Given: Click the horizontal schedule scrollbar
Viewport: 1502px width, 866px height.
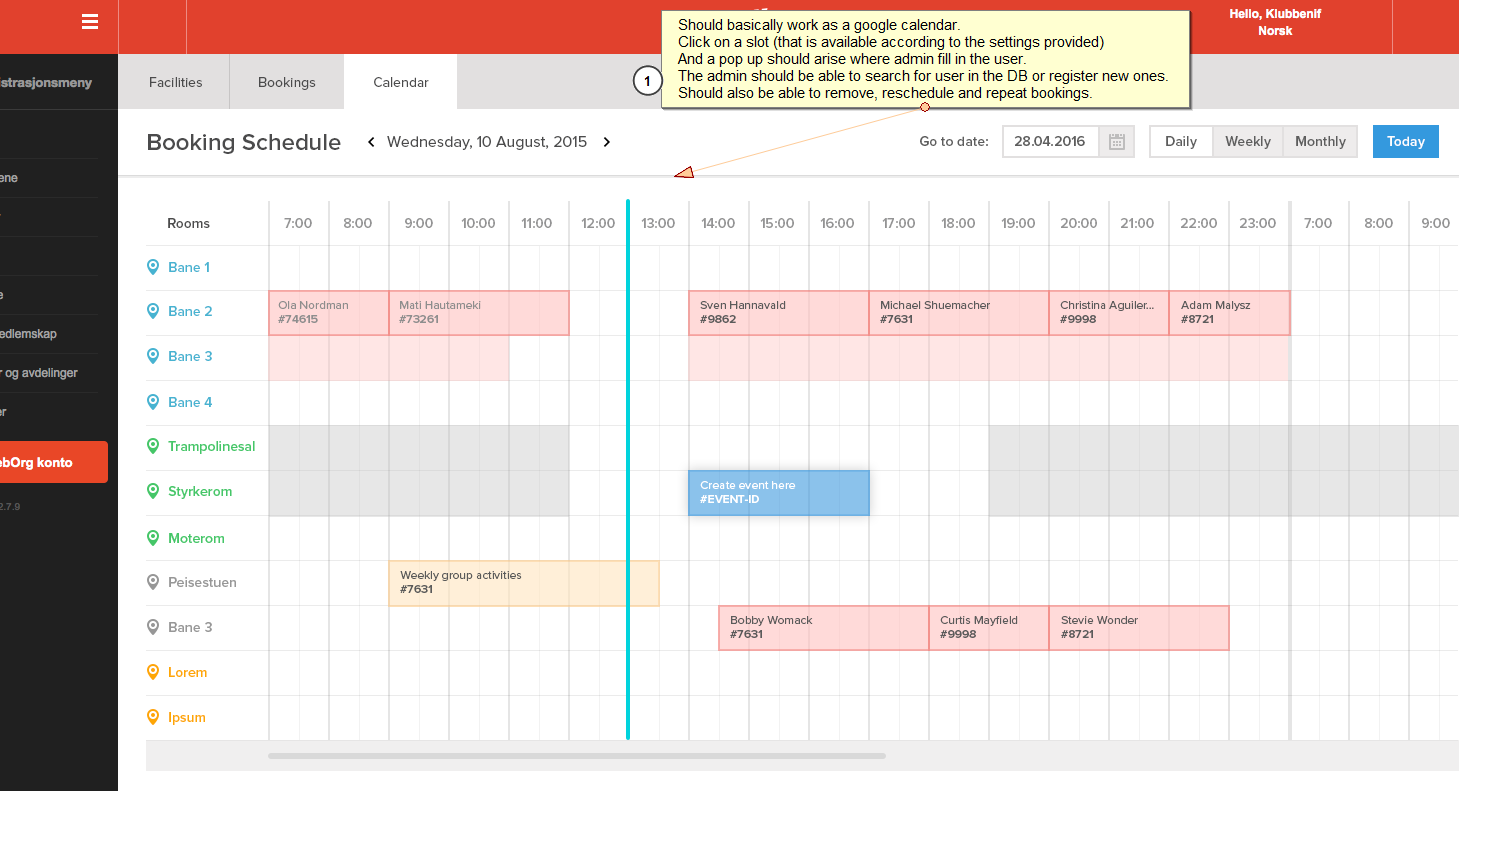Looking at the screenshot, I should point(577,756).
